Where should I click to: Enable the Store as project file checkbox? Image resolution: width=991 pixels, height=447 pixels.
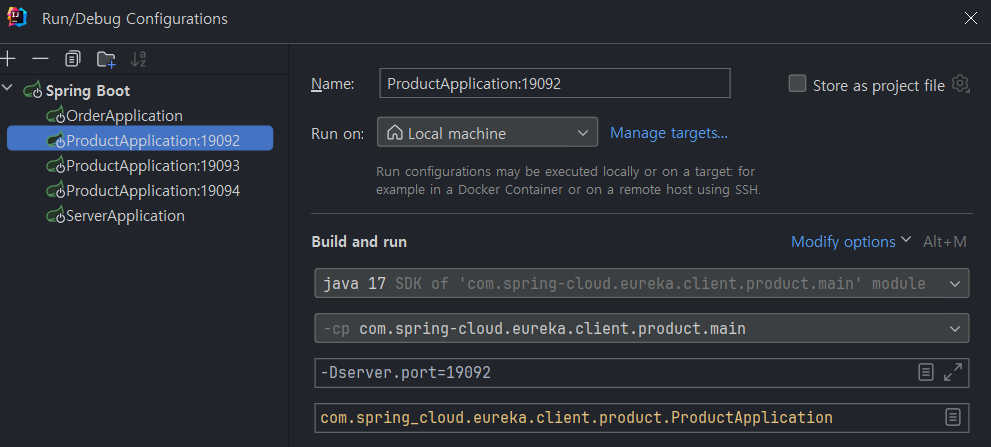[x=797, y=84]
